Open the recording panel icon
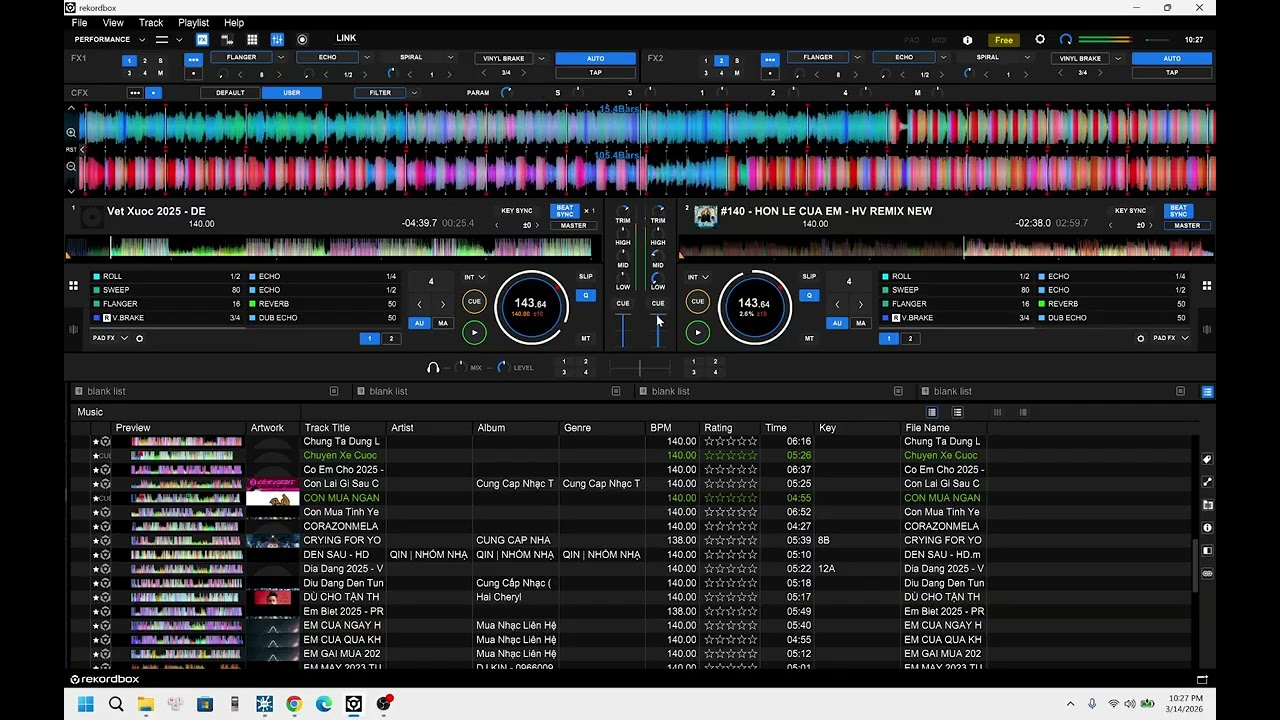Image resolution: width=1280 pixels, height=720 pixels. (302, 40)
